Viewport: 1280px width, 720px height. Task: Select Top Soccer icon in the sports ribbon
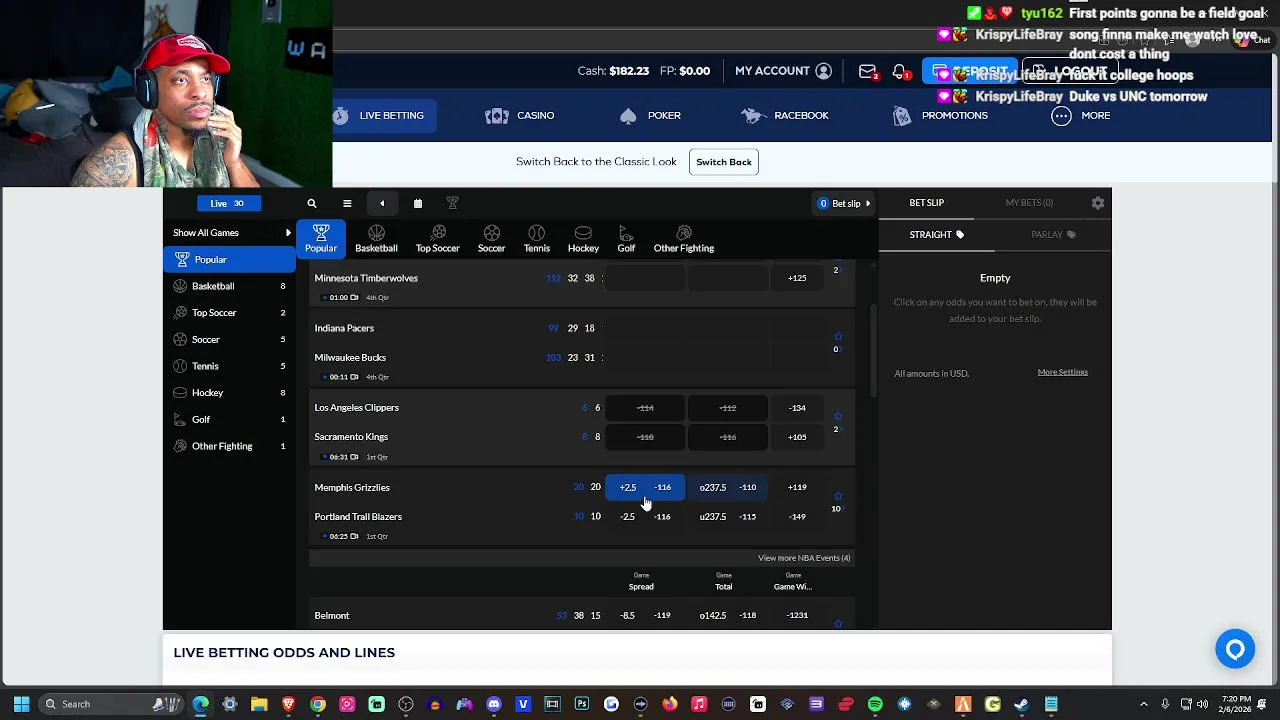438,239
